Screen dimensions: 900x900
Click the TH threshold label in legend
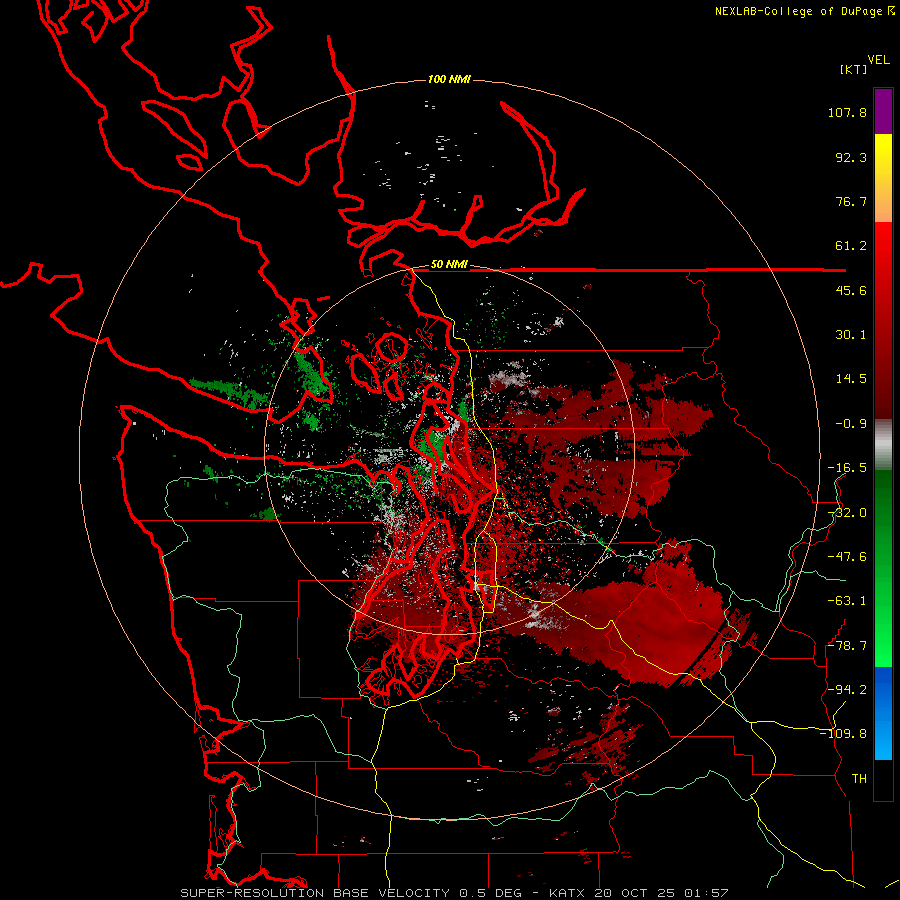click(859, 779)
